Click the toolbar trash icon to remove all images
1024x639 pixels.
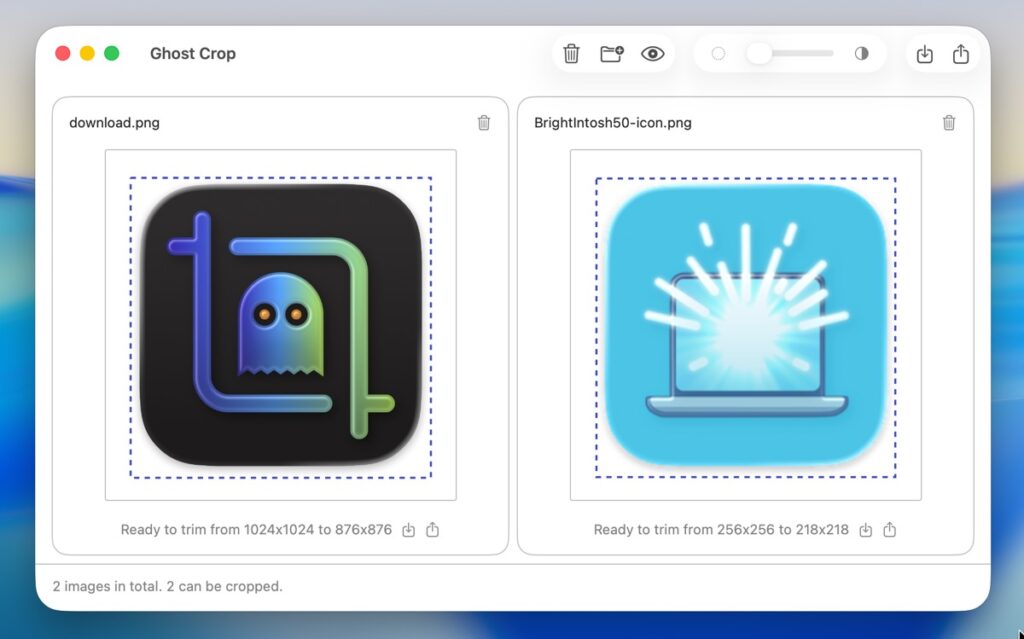pyautogui.click(x=571, y=54)
